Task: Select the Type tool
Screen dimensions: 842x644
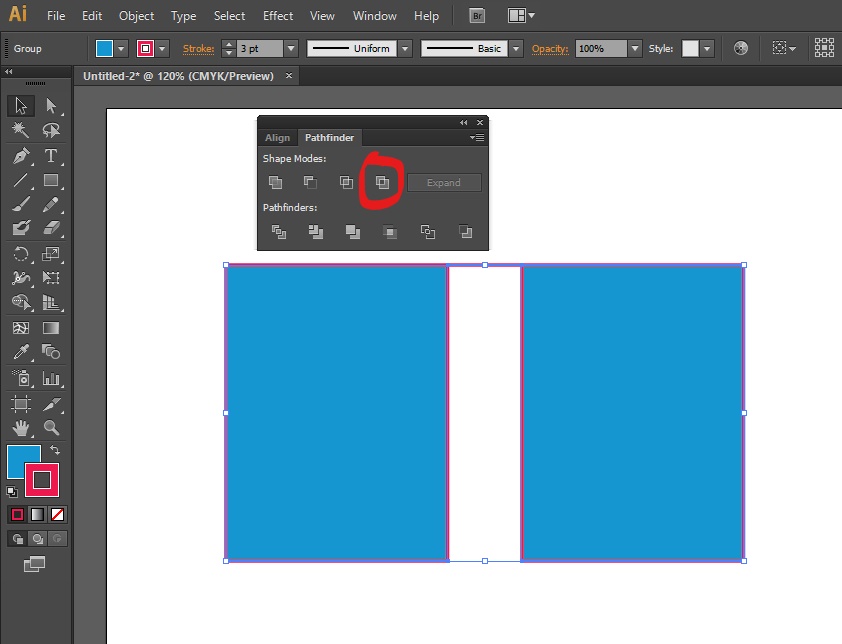Action: 51,156
